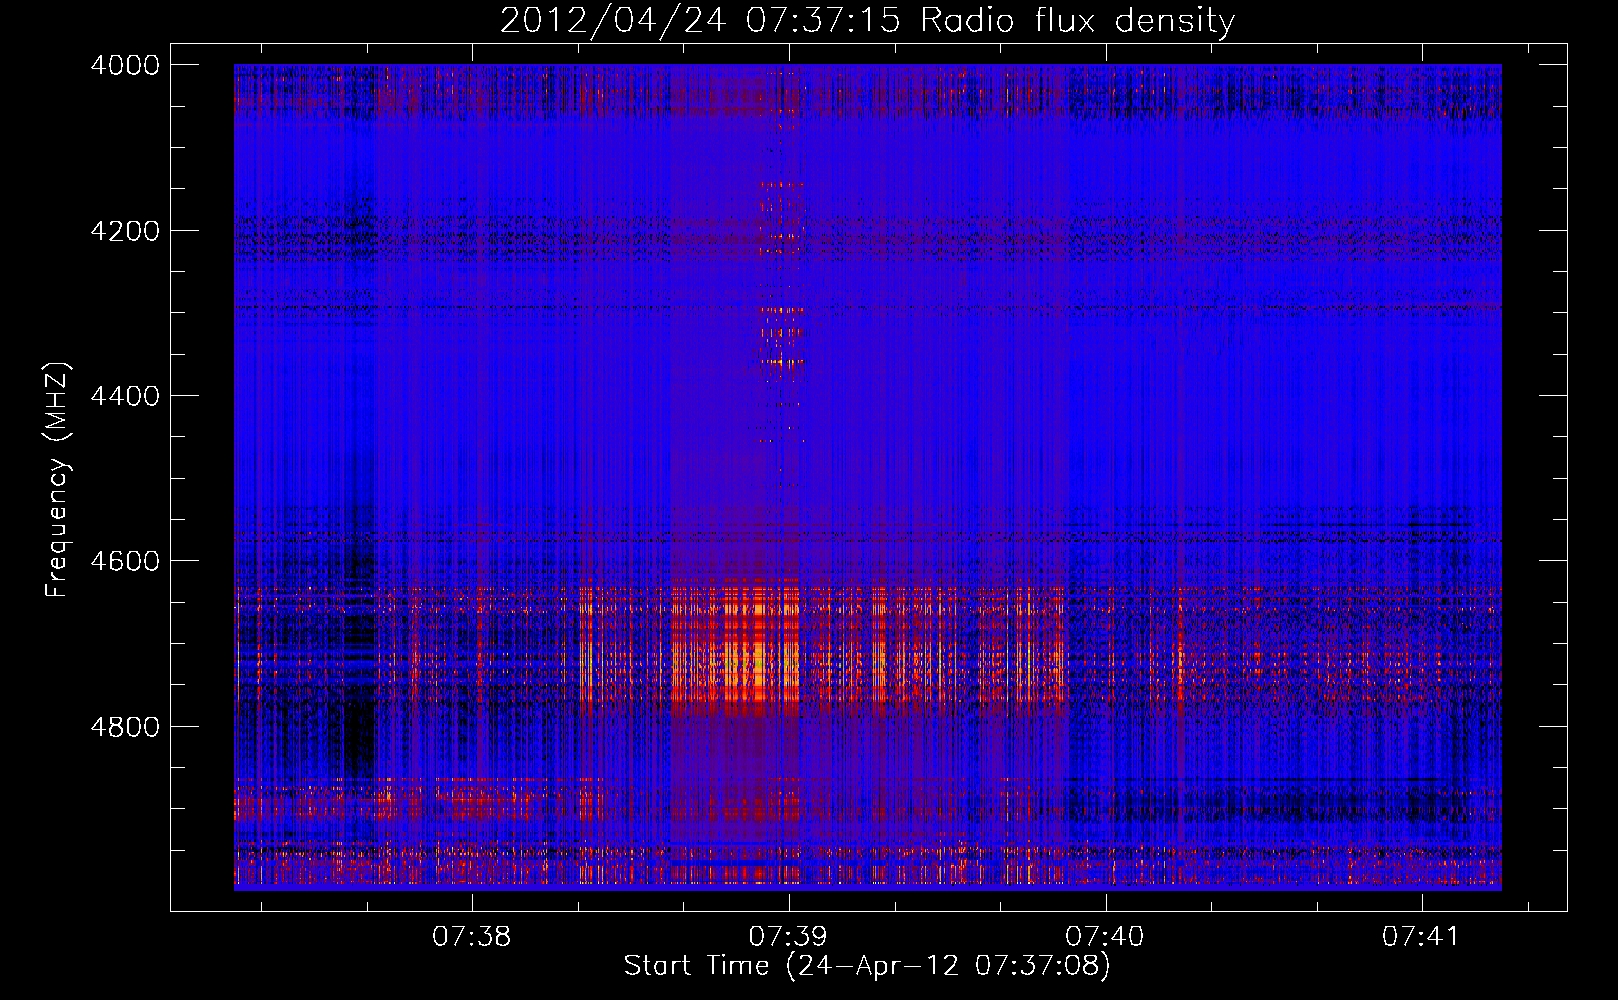Select the y-axis label 'Frequency (MHZ)'
The height and width of the screenshot is (1000, 1618).
coord(58,480)
